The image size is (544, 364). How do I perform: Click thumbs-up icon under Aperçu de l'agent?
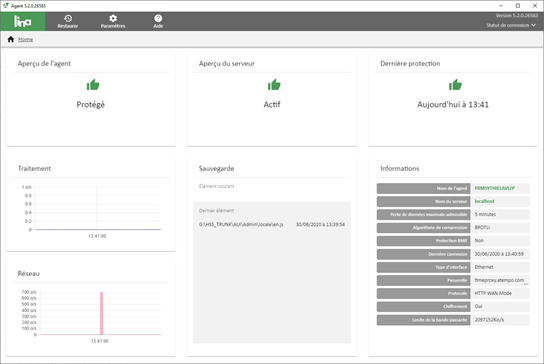(x=93, y=85)
